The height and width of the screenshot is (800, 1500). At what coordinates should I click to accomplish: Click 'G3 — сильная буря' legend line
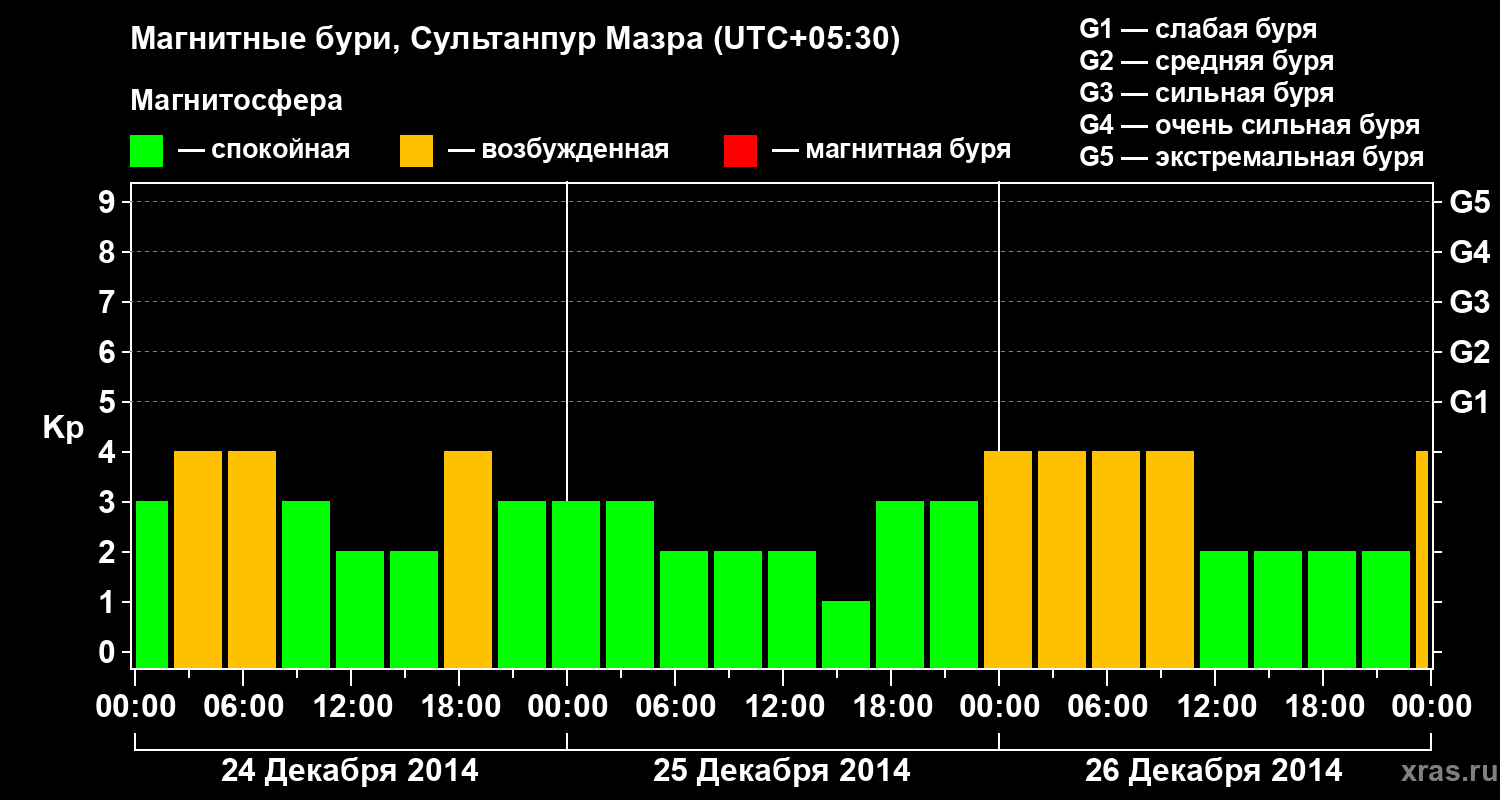pos(1207,93)
